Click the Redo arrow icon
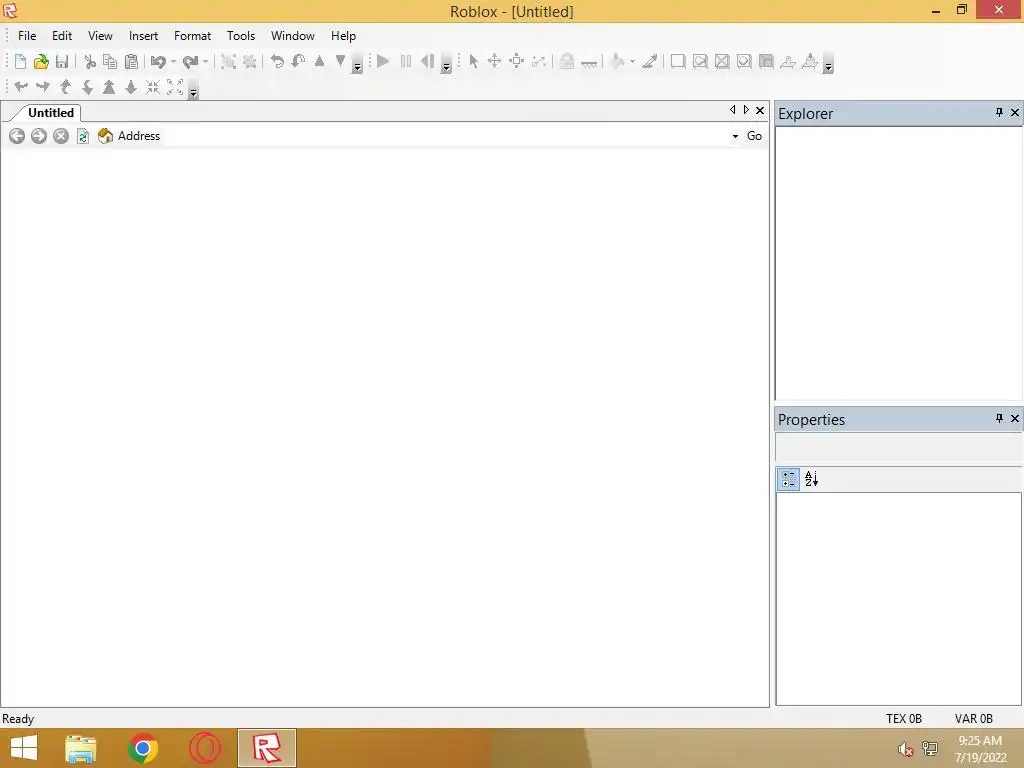The width and height of the screenshot is (1024, 768). 190,61
